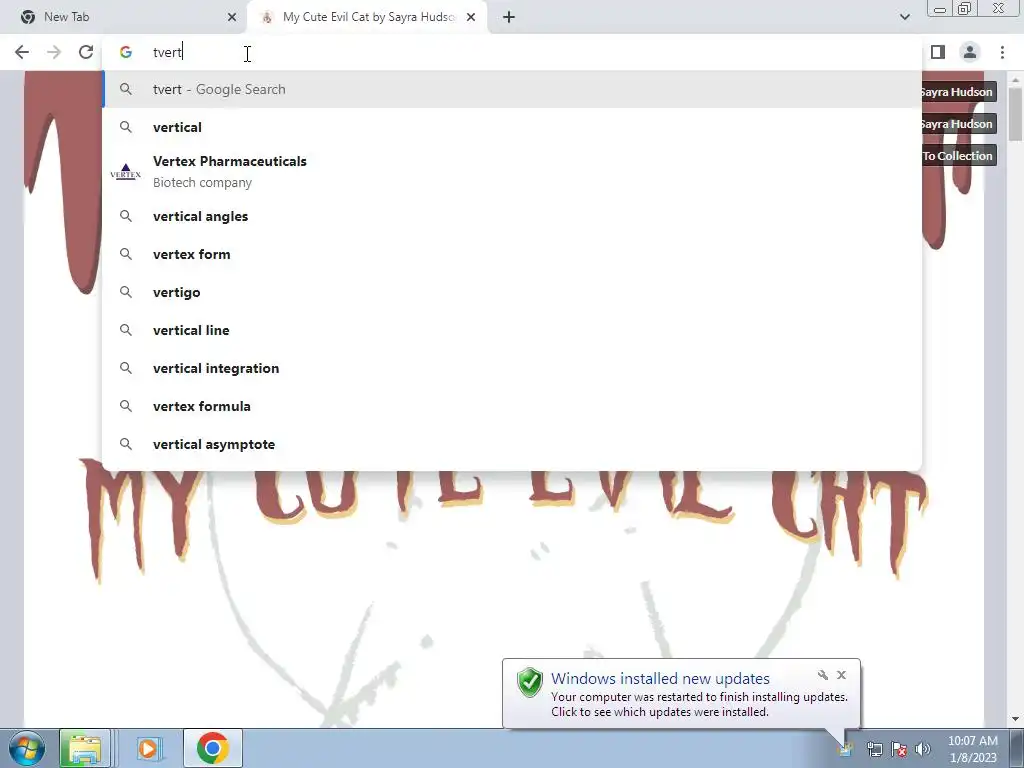
Task: Click the network tray icon
Action: point(874,749)
